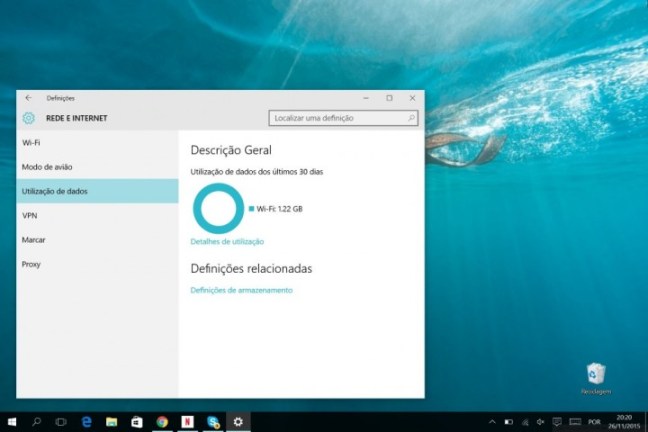The image size is (648, 432).
Task: Open Task View from the taskbar
Action: 61,422
